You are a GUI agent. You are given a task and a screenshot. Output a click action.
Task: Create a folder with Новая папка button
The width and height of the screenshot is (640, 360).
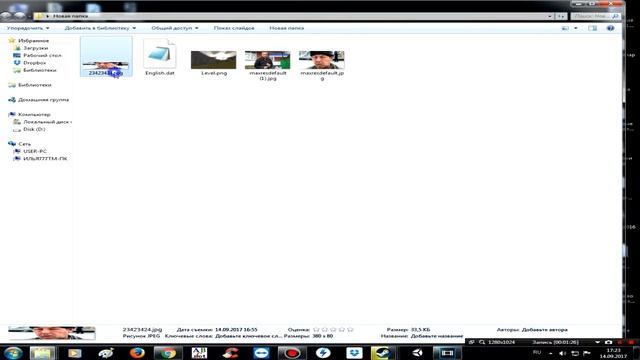(287, 28)
